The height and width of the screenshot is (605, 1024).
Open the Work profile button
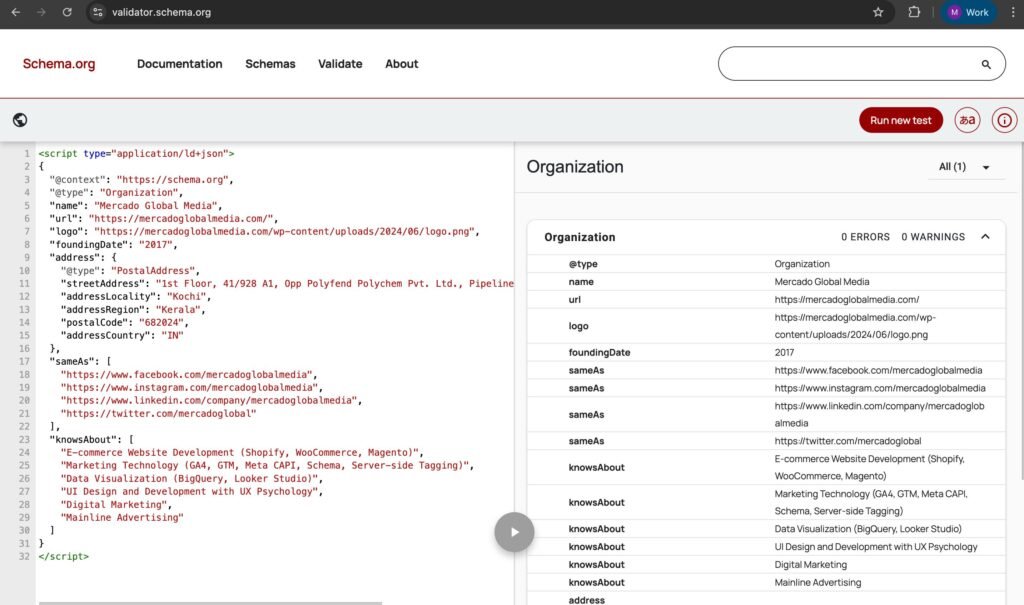point(968,12)
